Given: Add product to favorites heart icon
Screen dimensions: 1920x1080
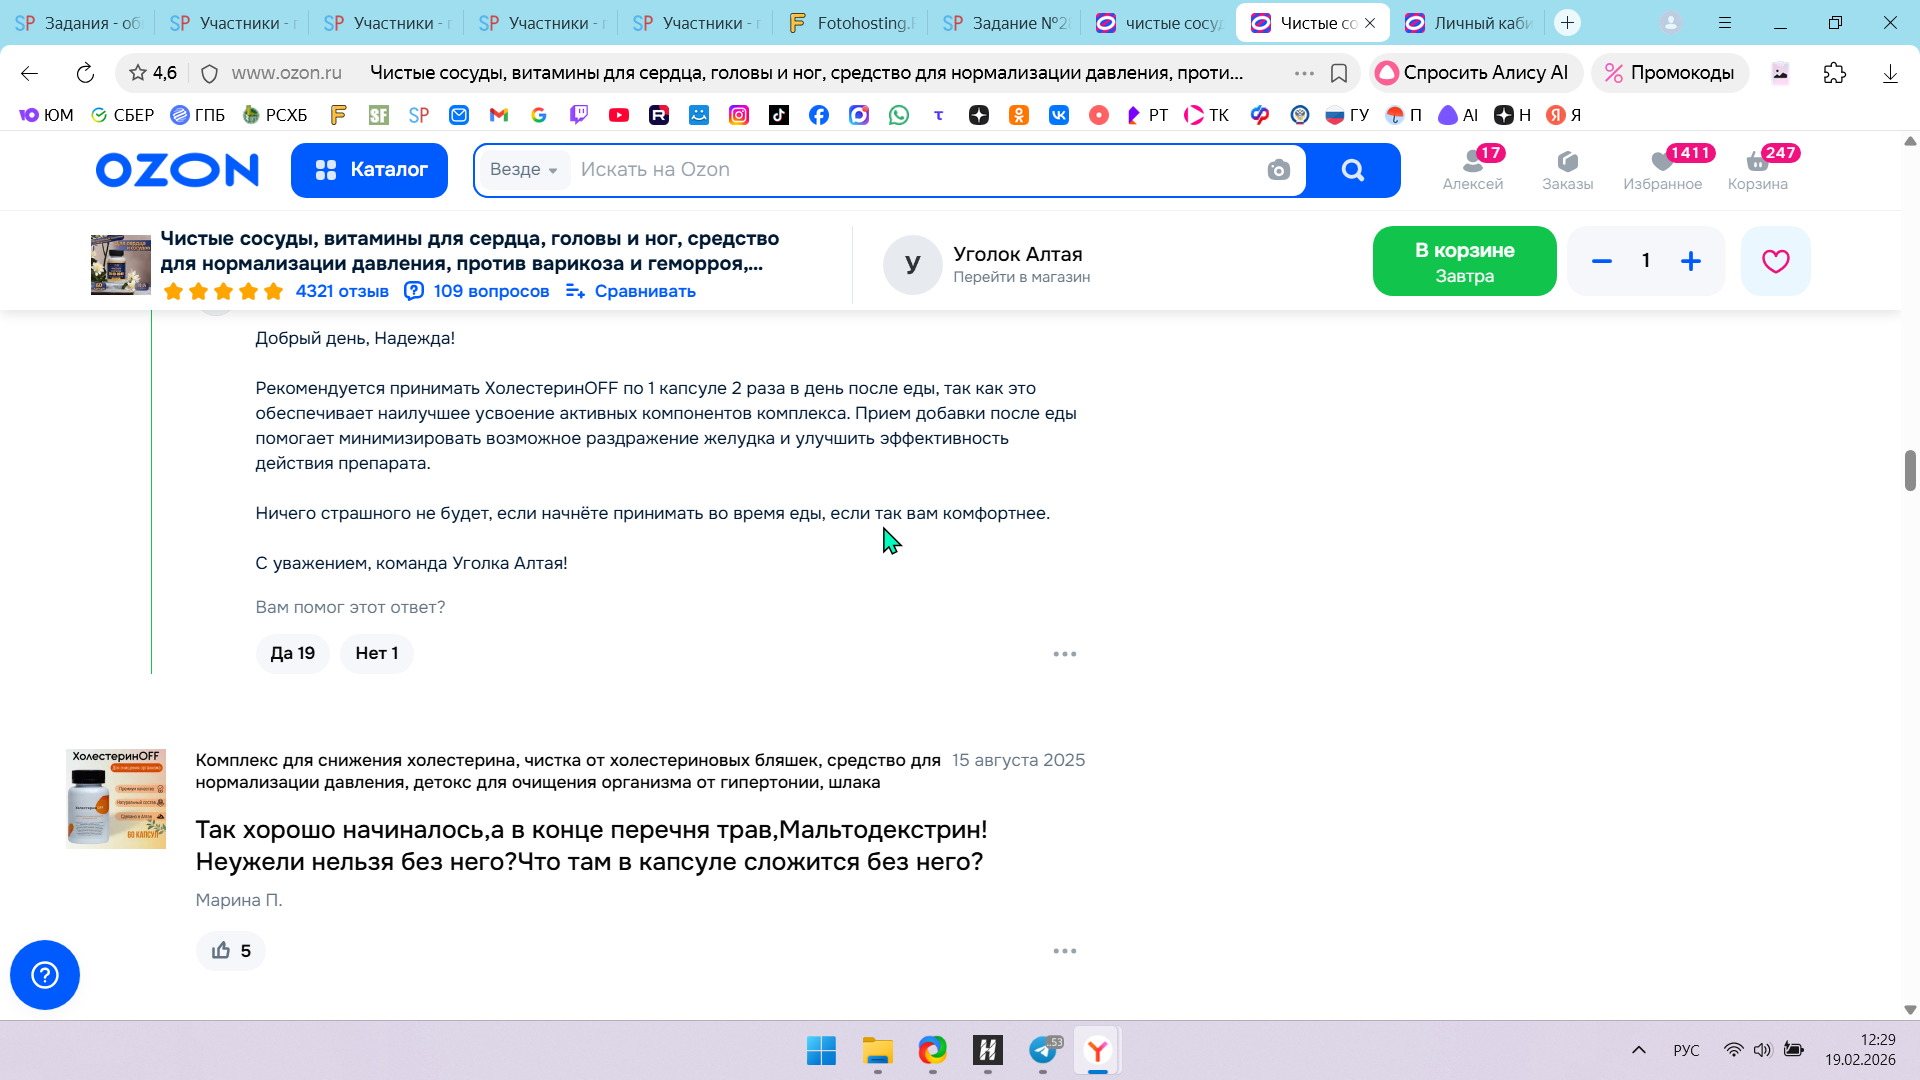Looking at the screenshot, I should click(x=1775, y=261).
